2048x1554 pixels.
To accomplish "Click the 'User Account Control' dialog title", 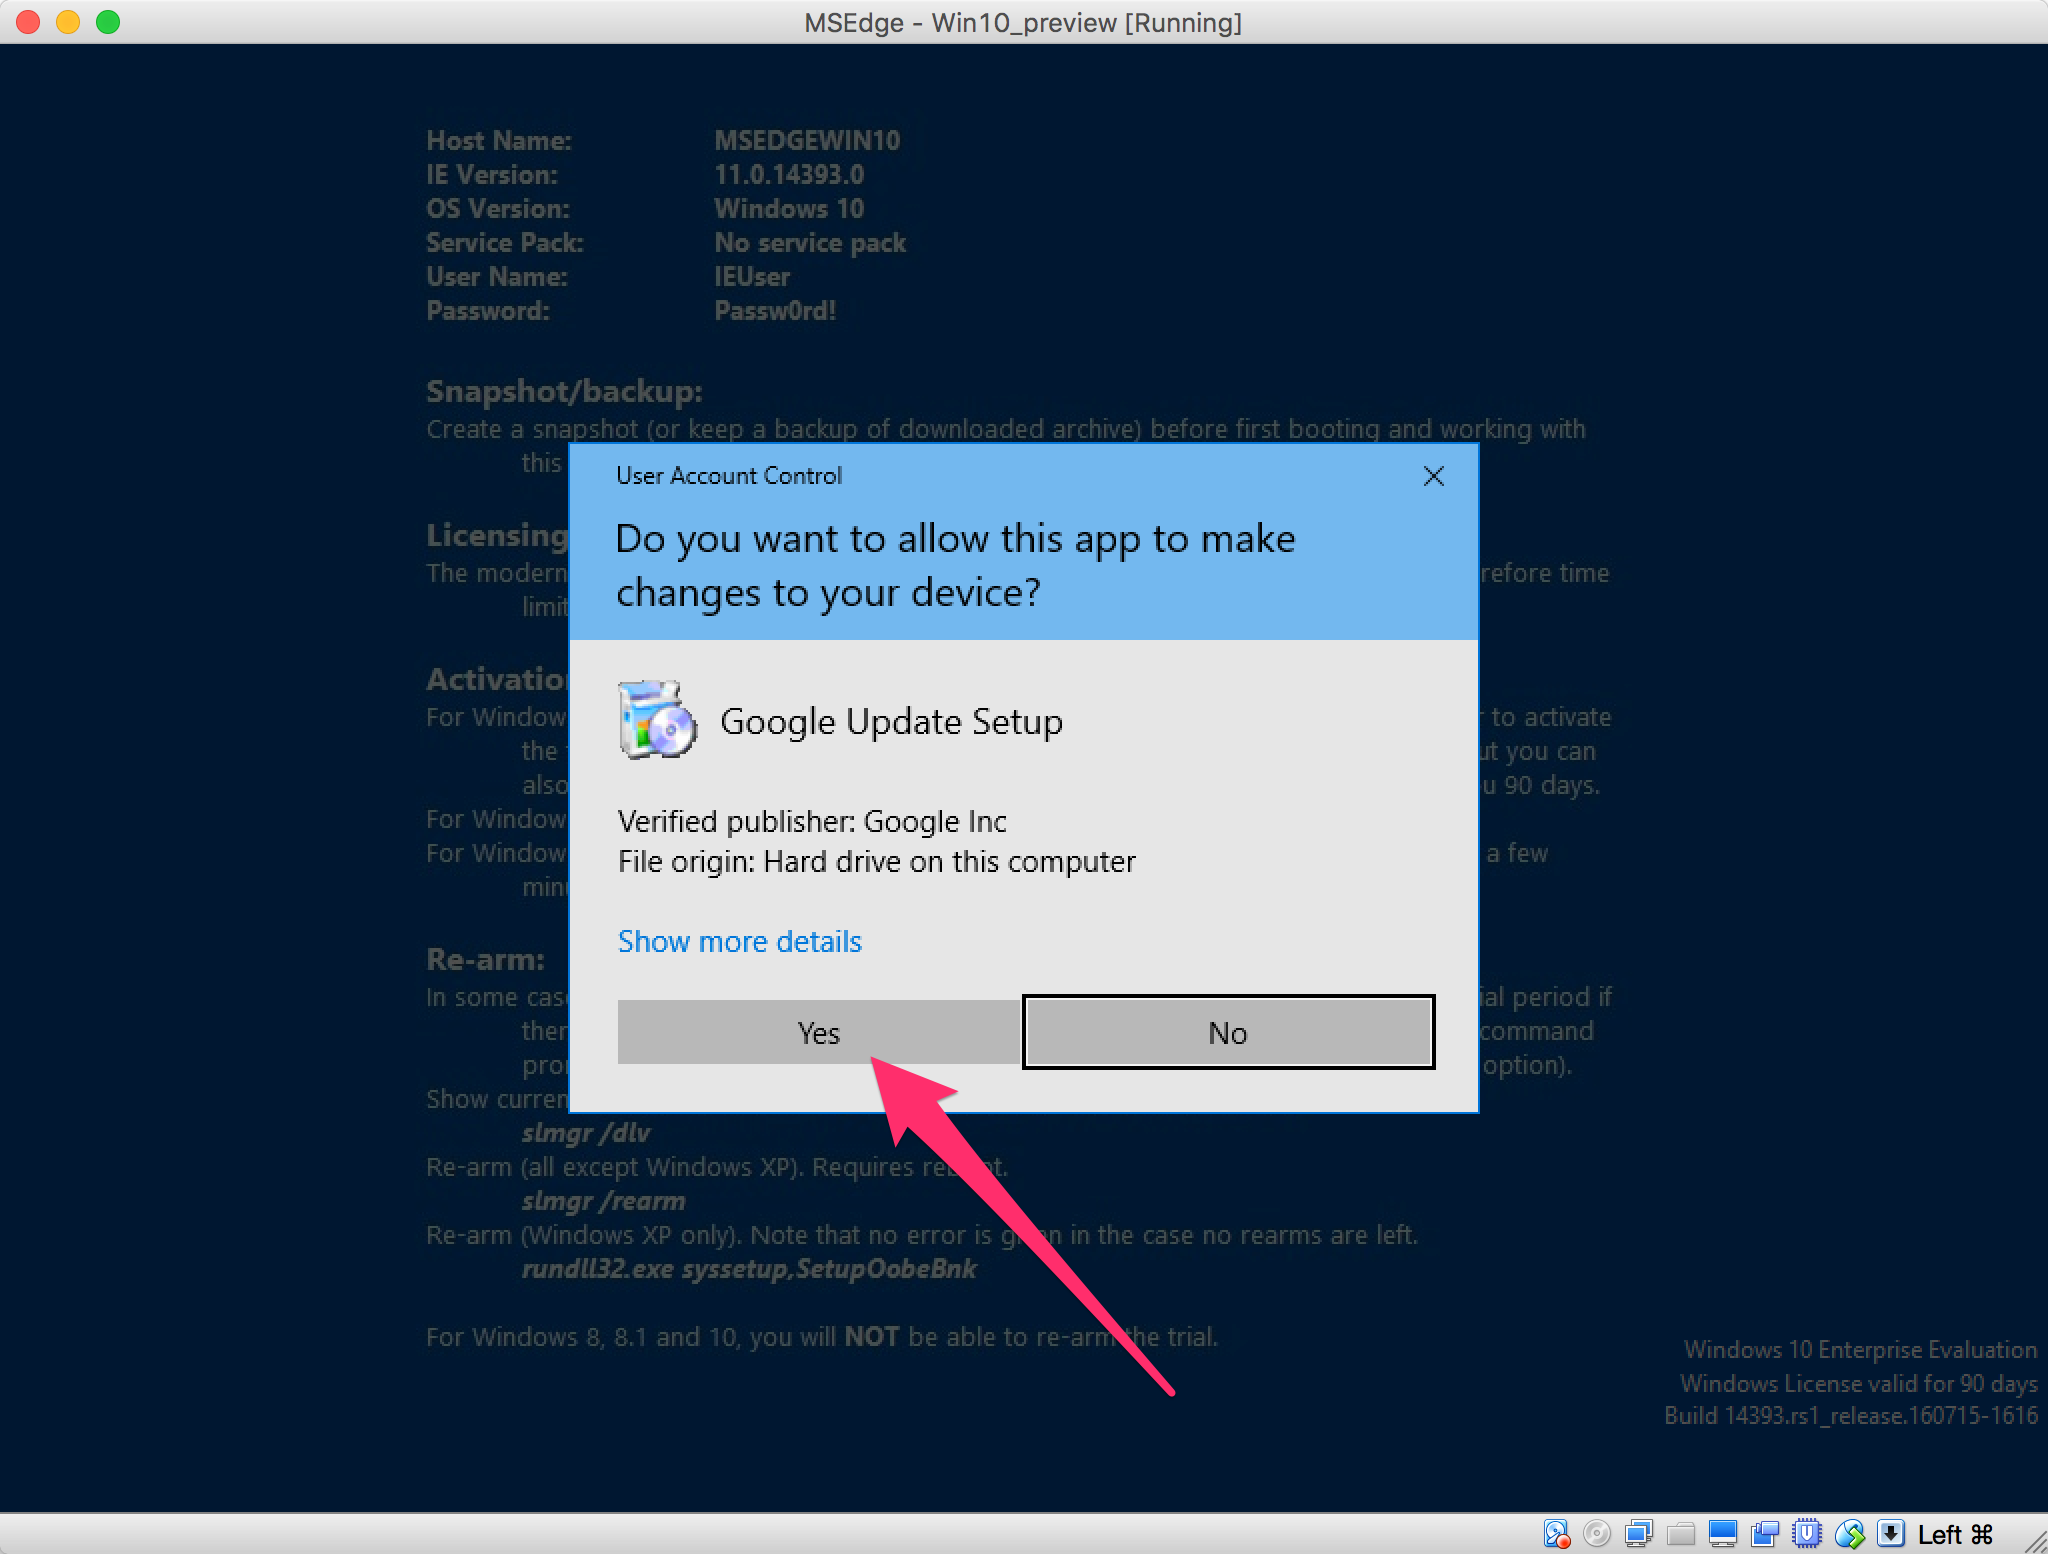I will pos(729,476).
